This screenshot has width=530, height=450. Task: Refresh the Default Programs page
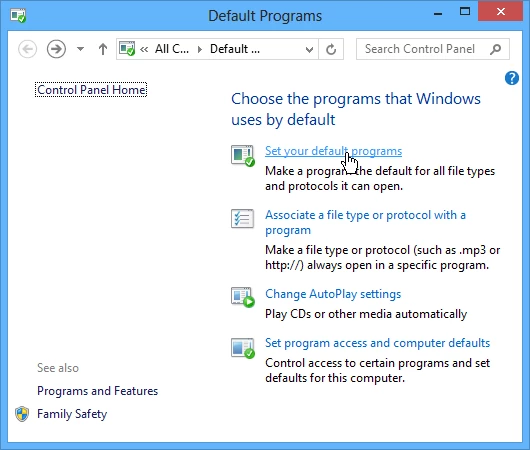pos(331,49)
